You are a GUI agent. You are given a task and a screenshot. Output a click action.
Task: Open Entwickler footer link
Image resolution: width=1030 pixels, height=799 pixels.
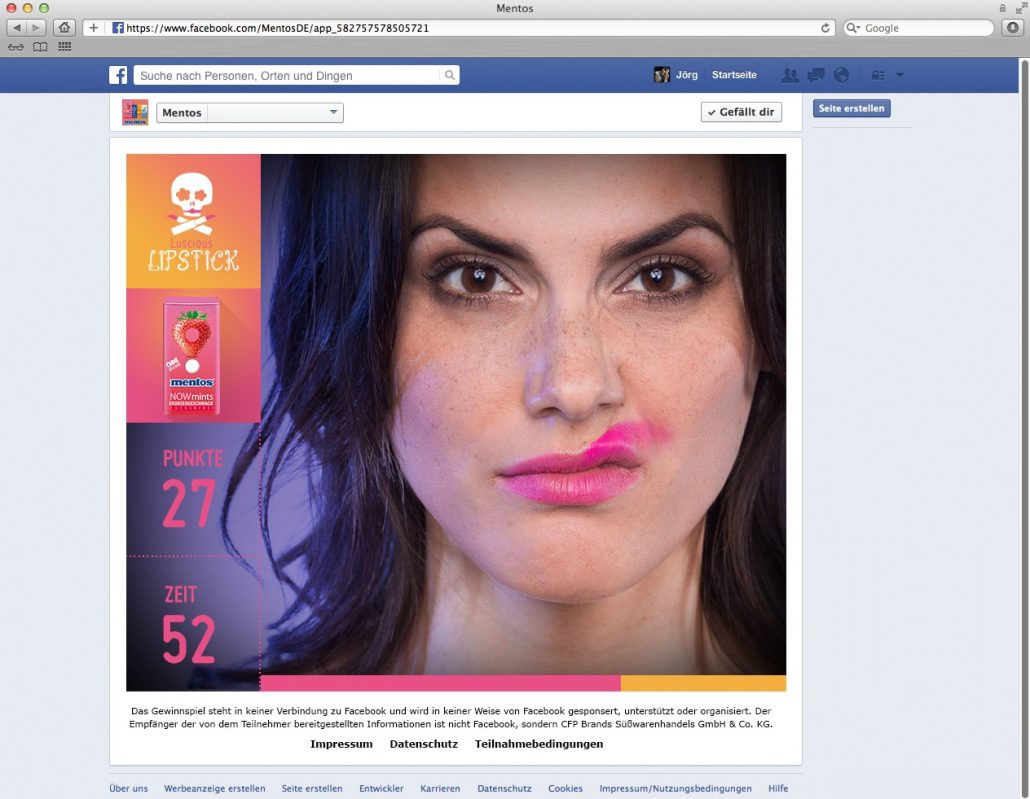click(381, 788)
